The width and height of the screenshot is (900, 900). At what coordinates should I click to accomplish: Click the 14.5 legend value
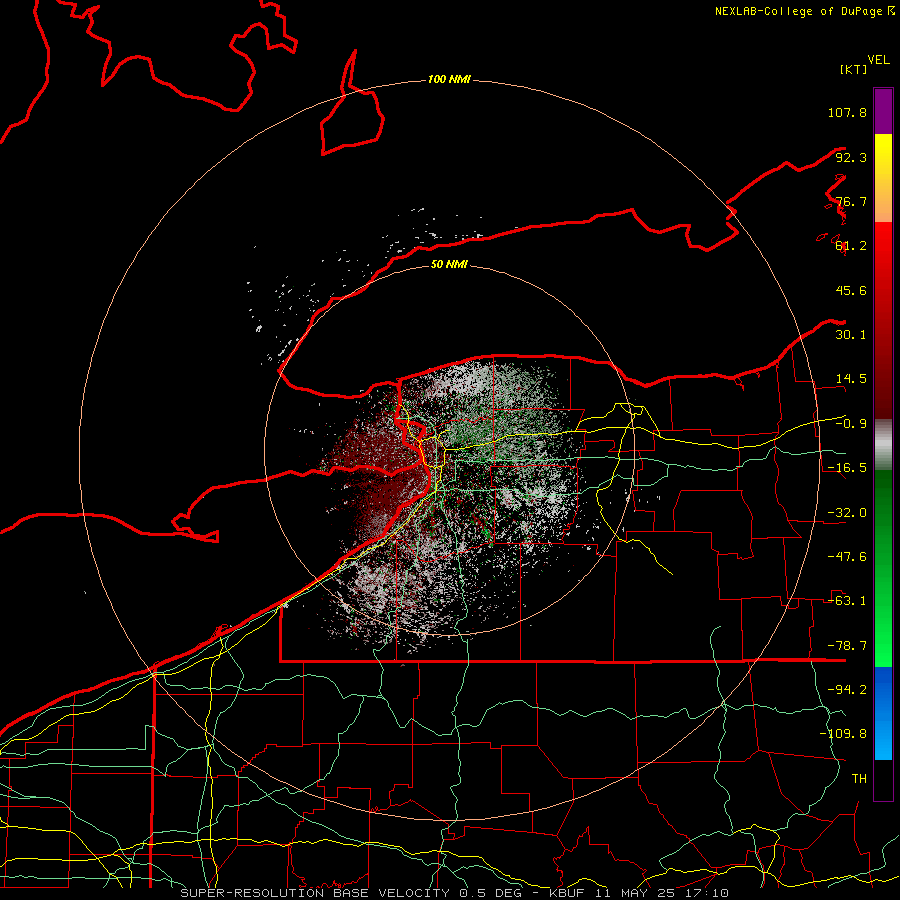pyautogui.click(x=851, y=379)
